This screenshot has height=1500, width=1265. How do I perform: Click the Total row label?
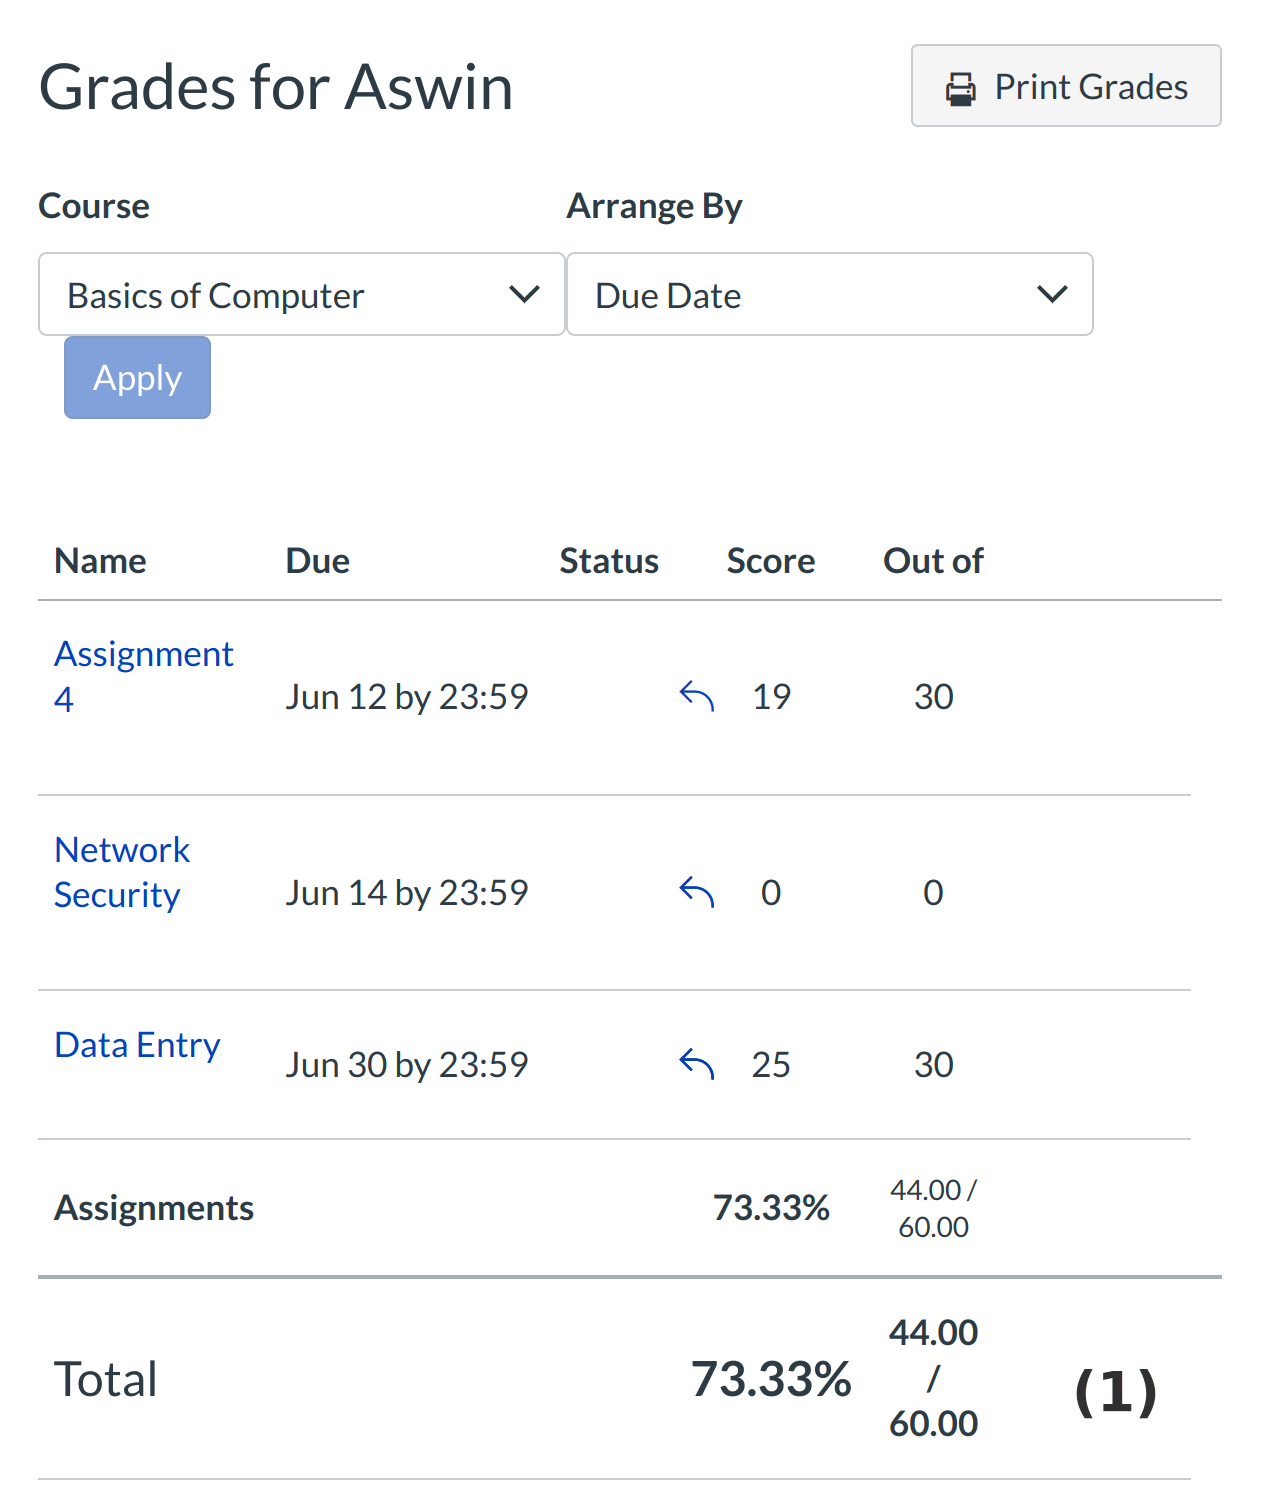coord(105,1379)
